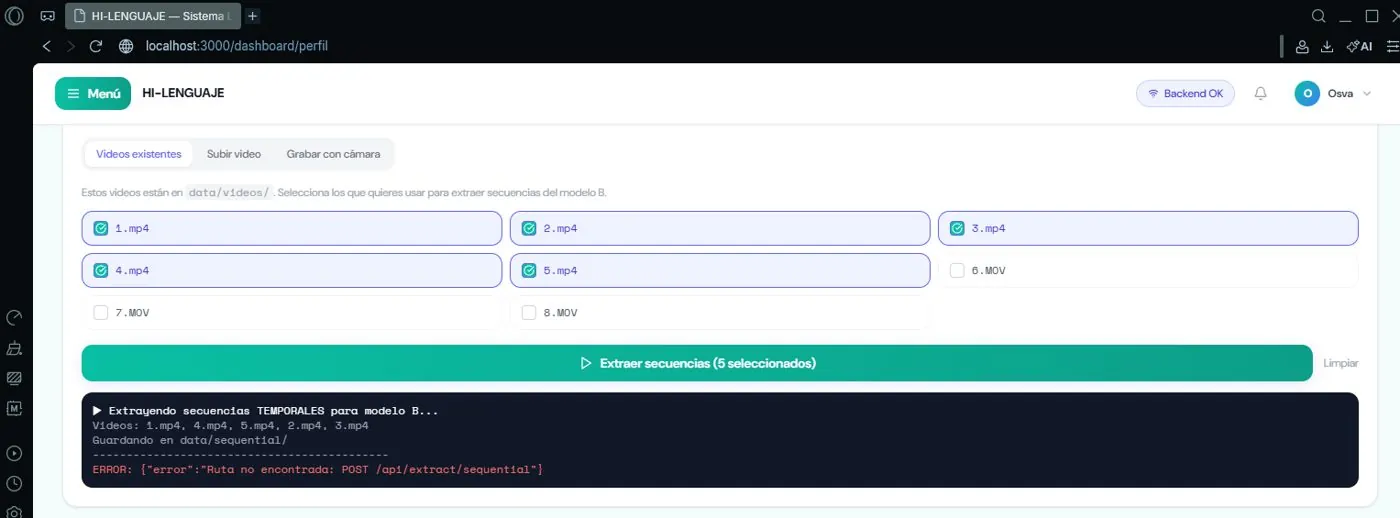The image size is (1400, 518).
Task: Click the Backend OK status badge
Action: pos(1186,93)
